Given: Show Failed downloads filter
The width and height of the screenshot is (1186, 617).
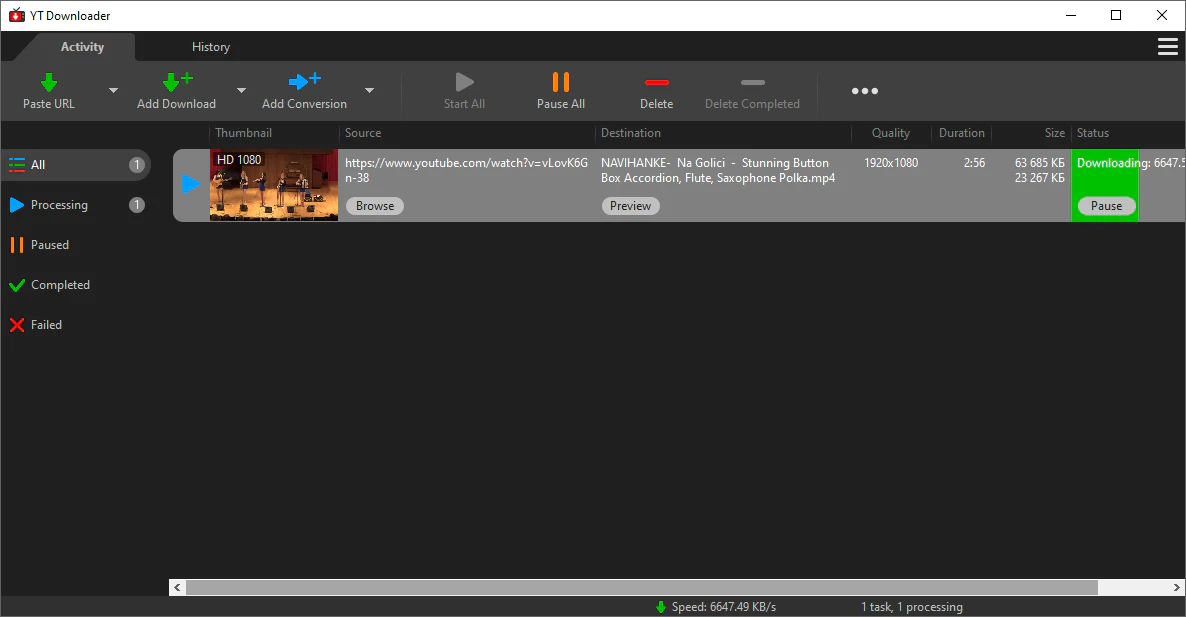Looking at the screenshot, I should tap(46, 325).
